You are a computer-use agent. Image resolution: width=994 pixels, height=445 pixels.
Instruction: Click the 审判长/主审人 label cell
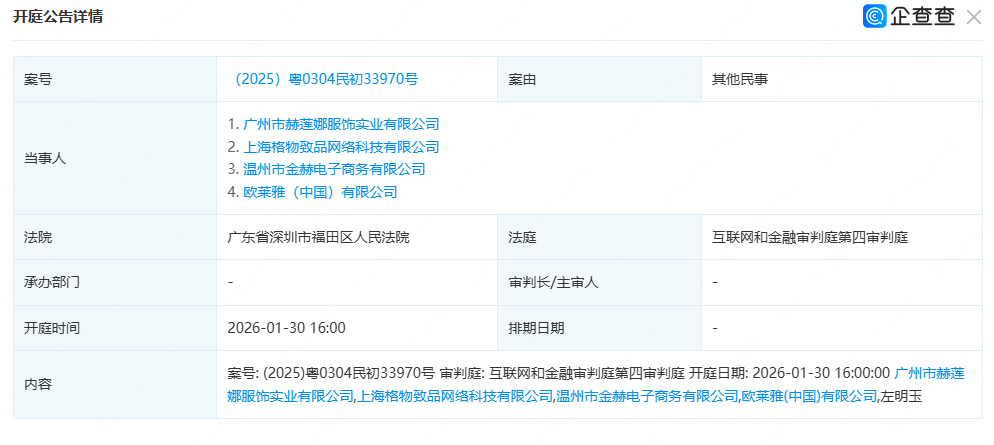[553, 283]
